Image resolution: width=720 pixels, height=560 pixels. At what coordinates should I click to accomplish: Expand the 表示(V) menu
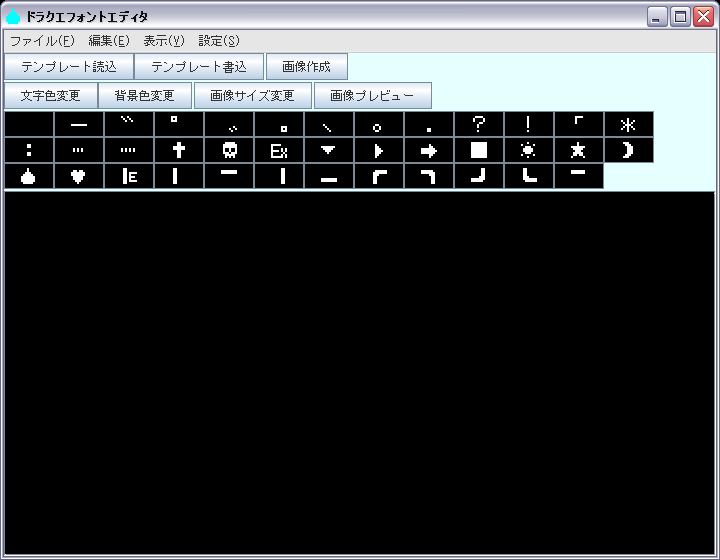point(164,41)
